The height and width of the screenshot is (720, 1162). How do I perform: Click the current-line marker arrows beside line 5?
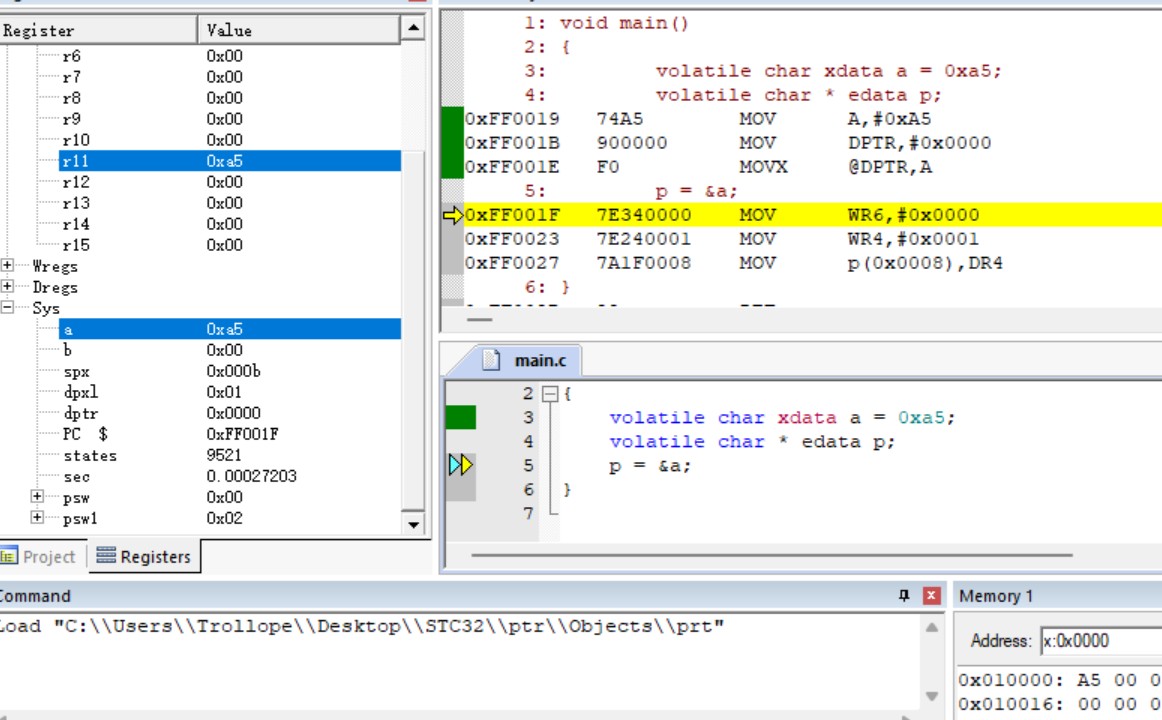[460, 465]
